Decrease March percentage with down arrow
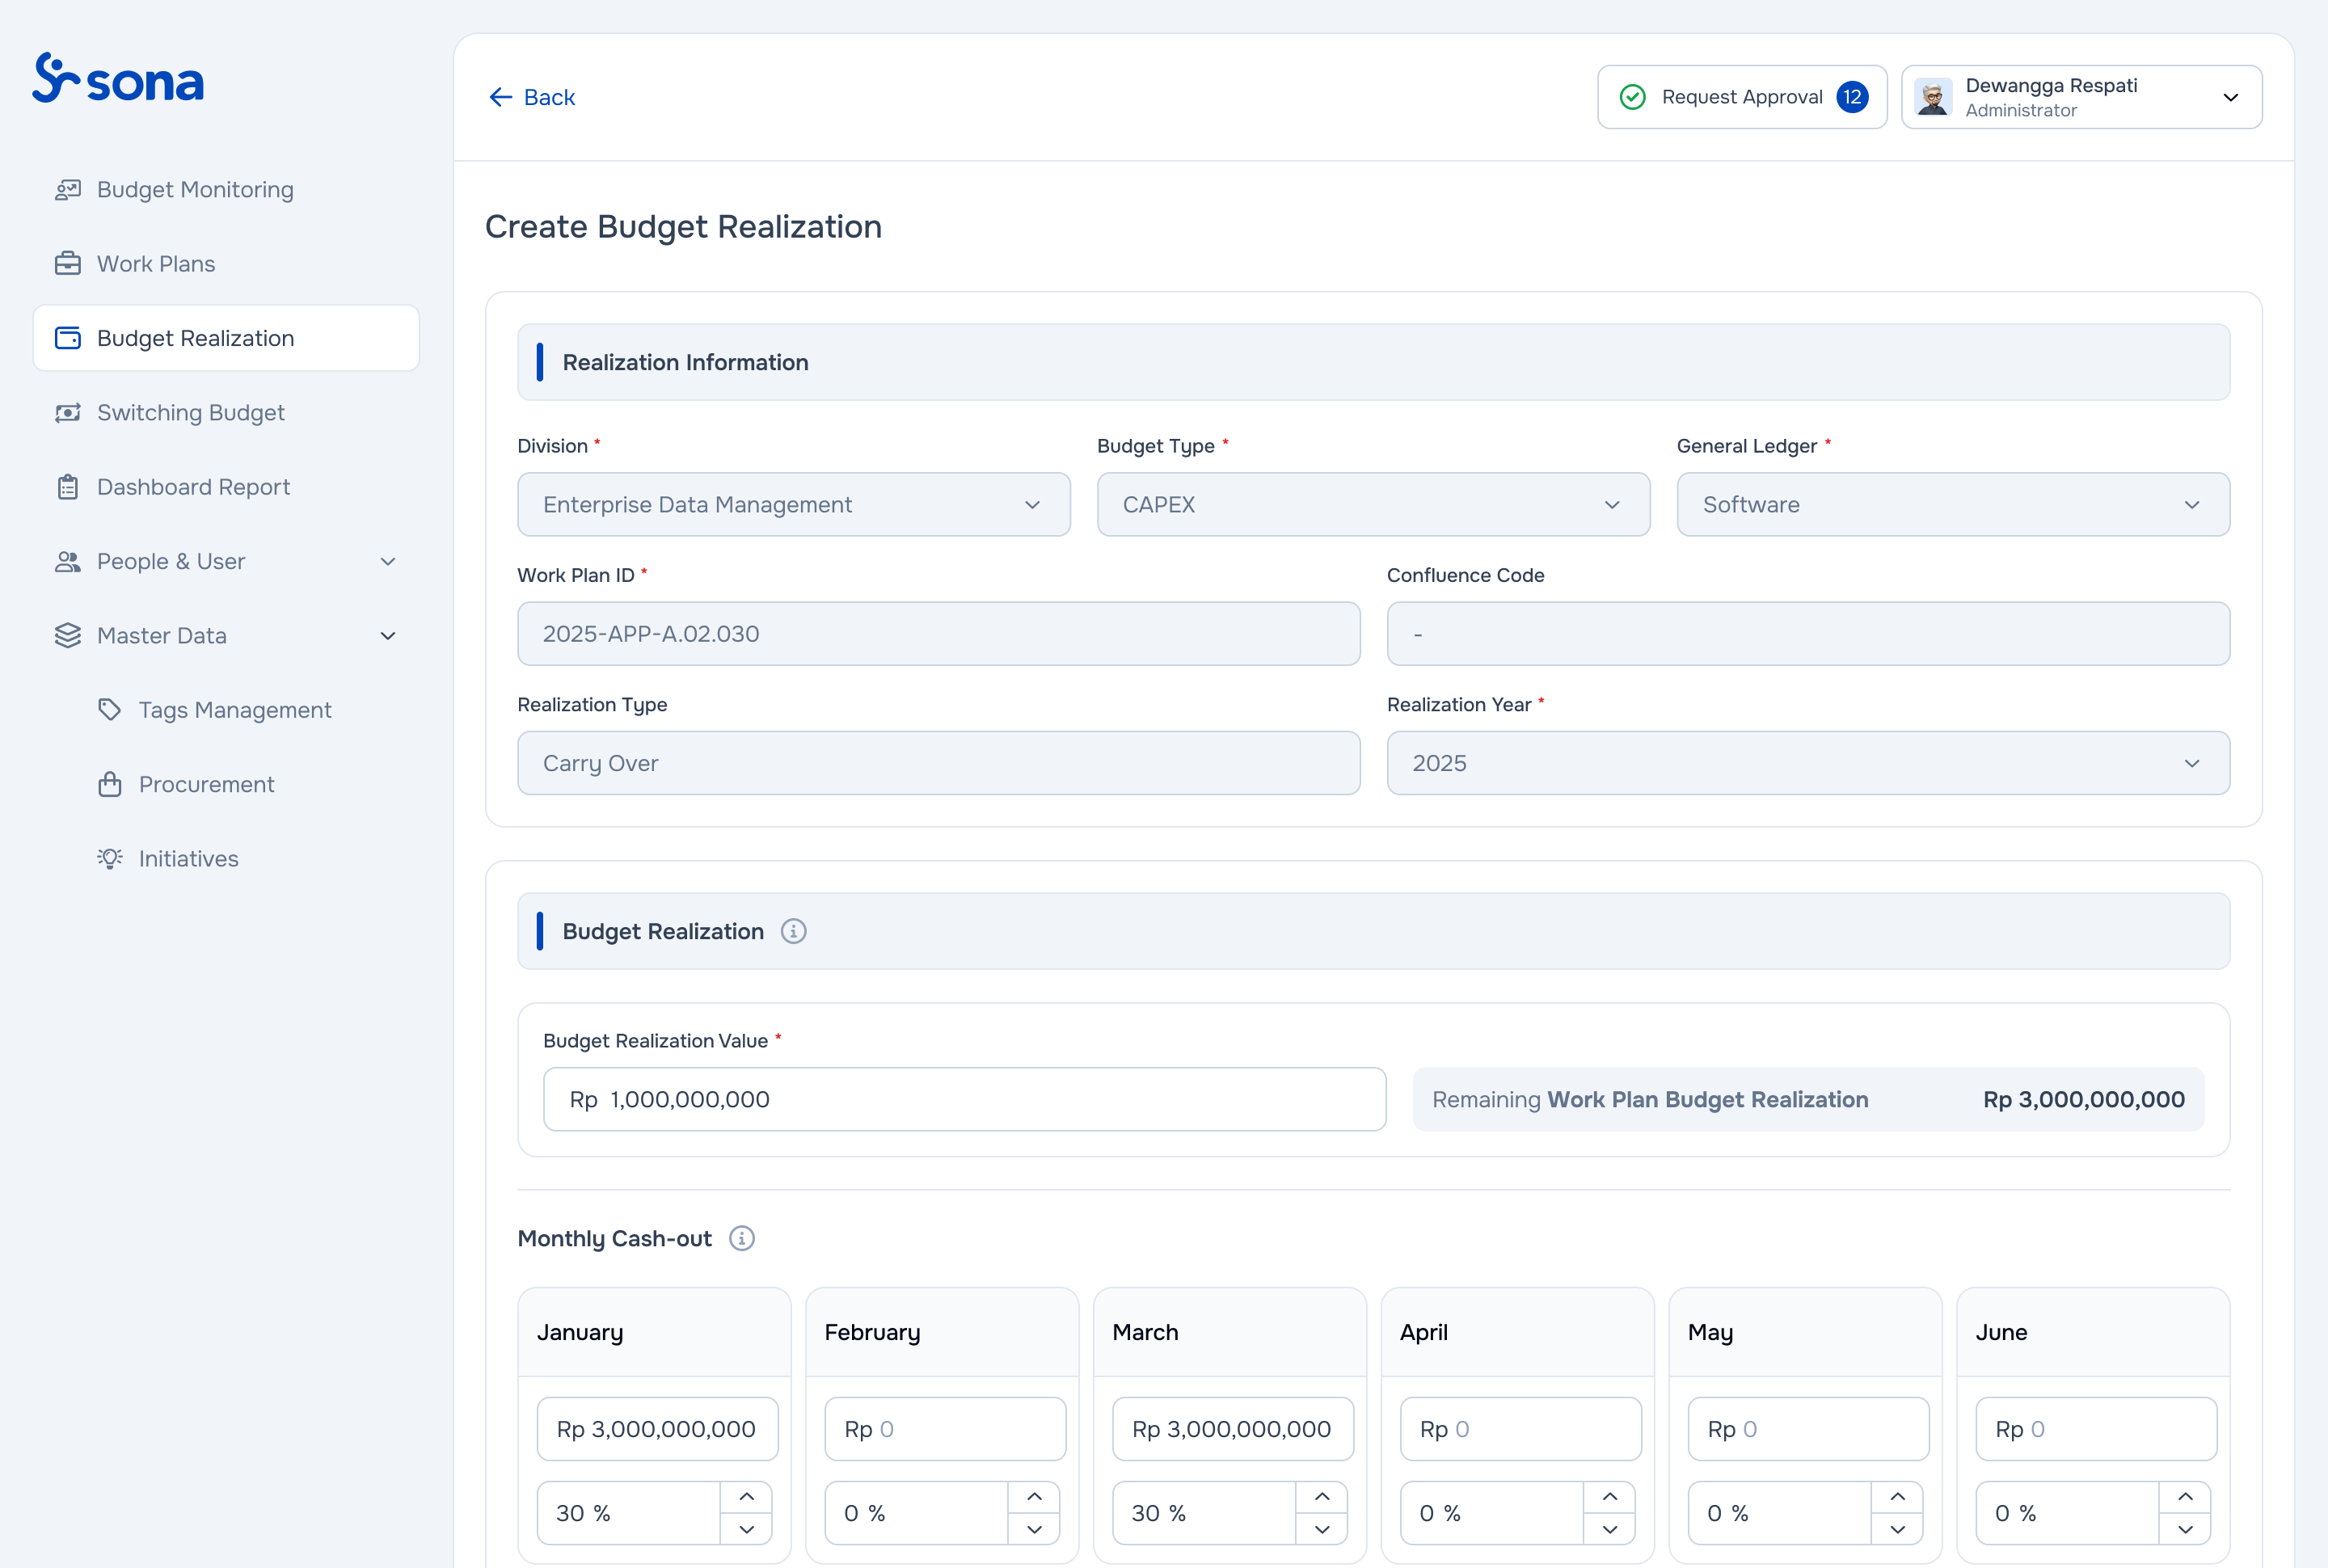 click(x=1322, y=1529)
